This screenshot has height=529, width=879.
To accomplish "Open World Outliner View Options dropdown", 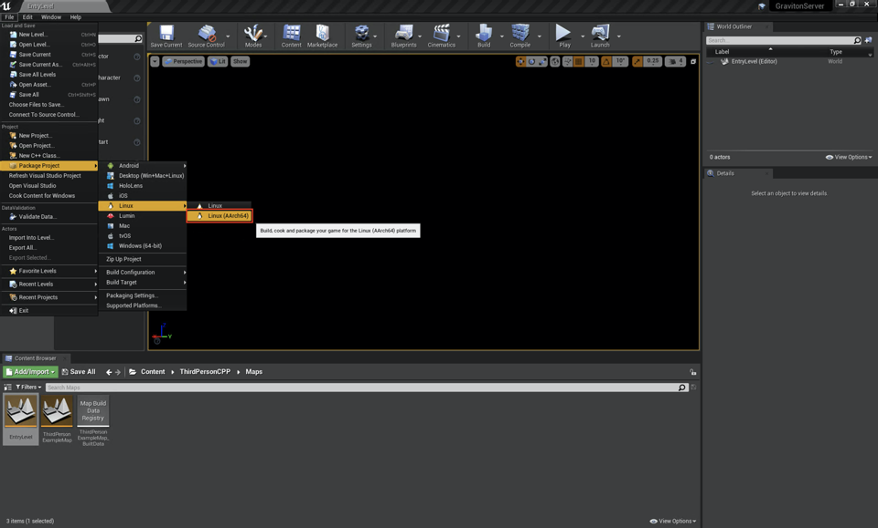I will [849, 157].
